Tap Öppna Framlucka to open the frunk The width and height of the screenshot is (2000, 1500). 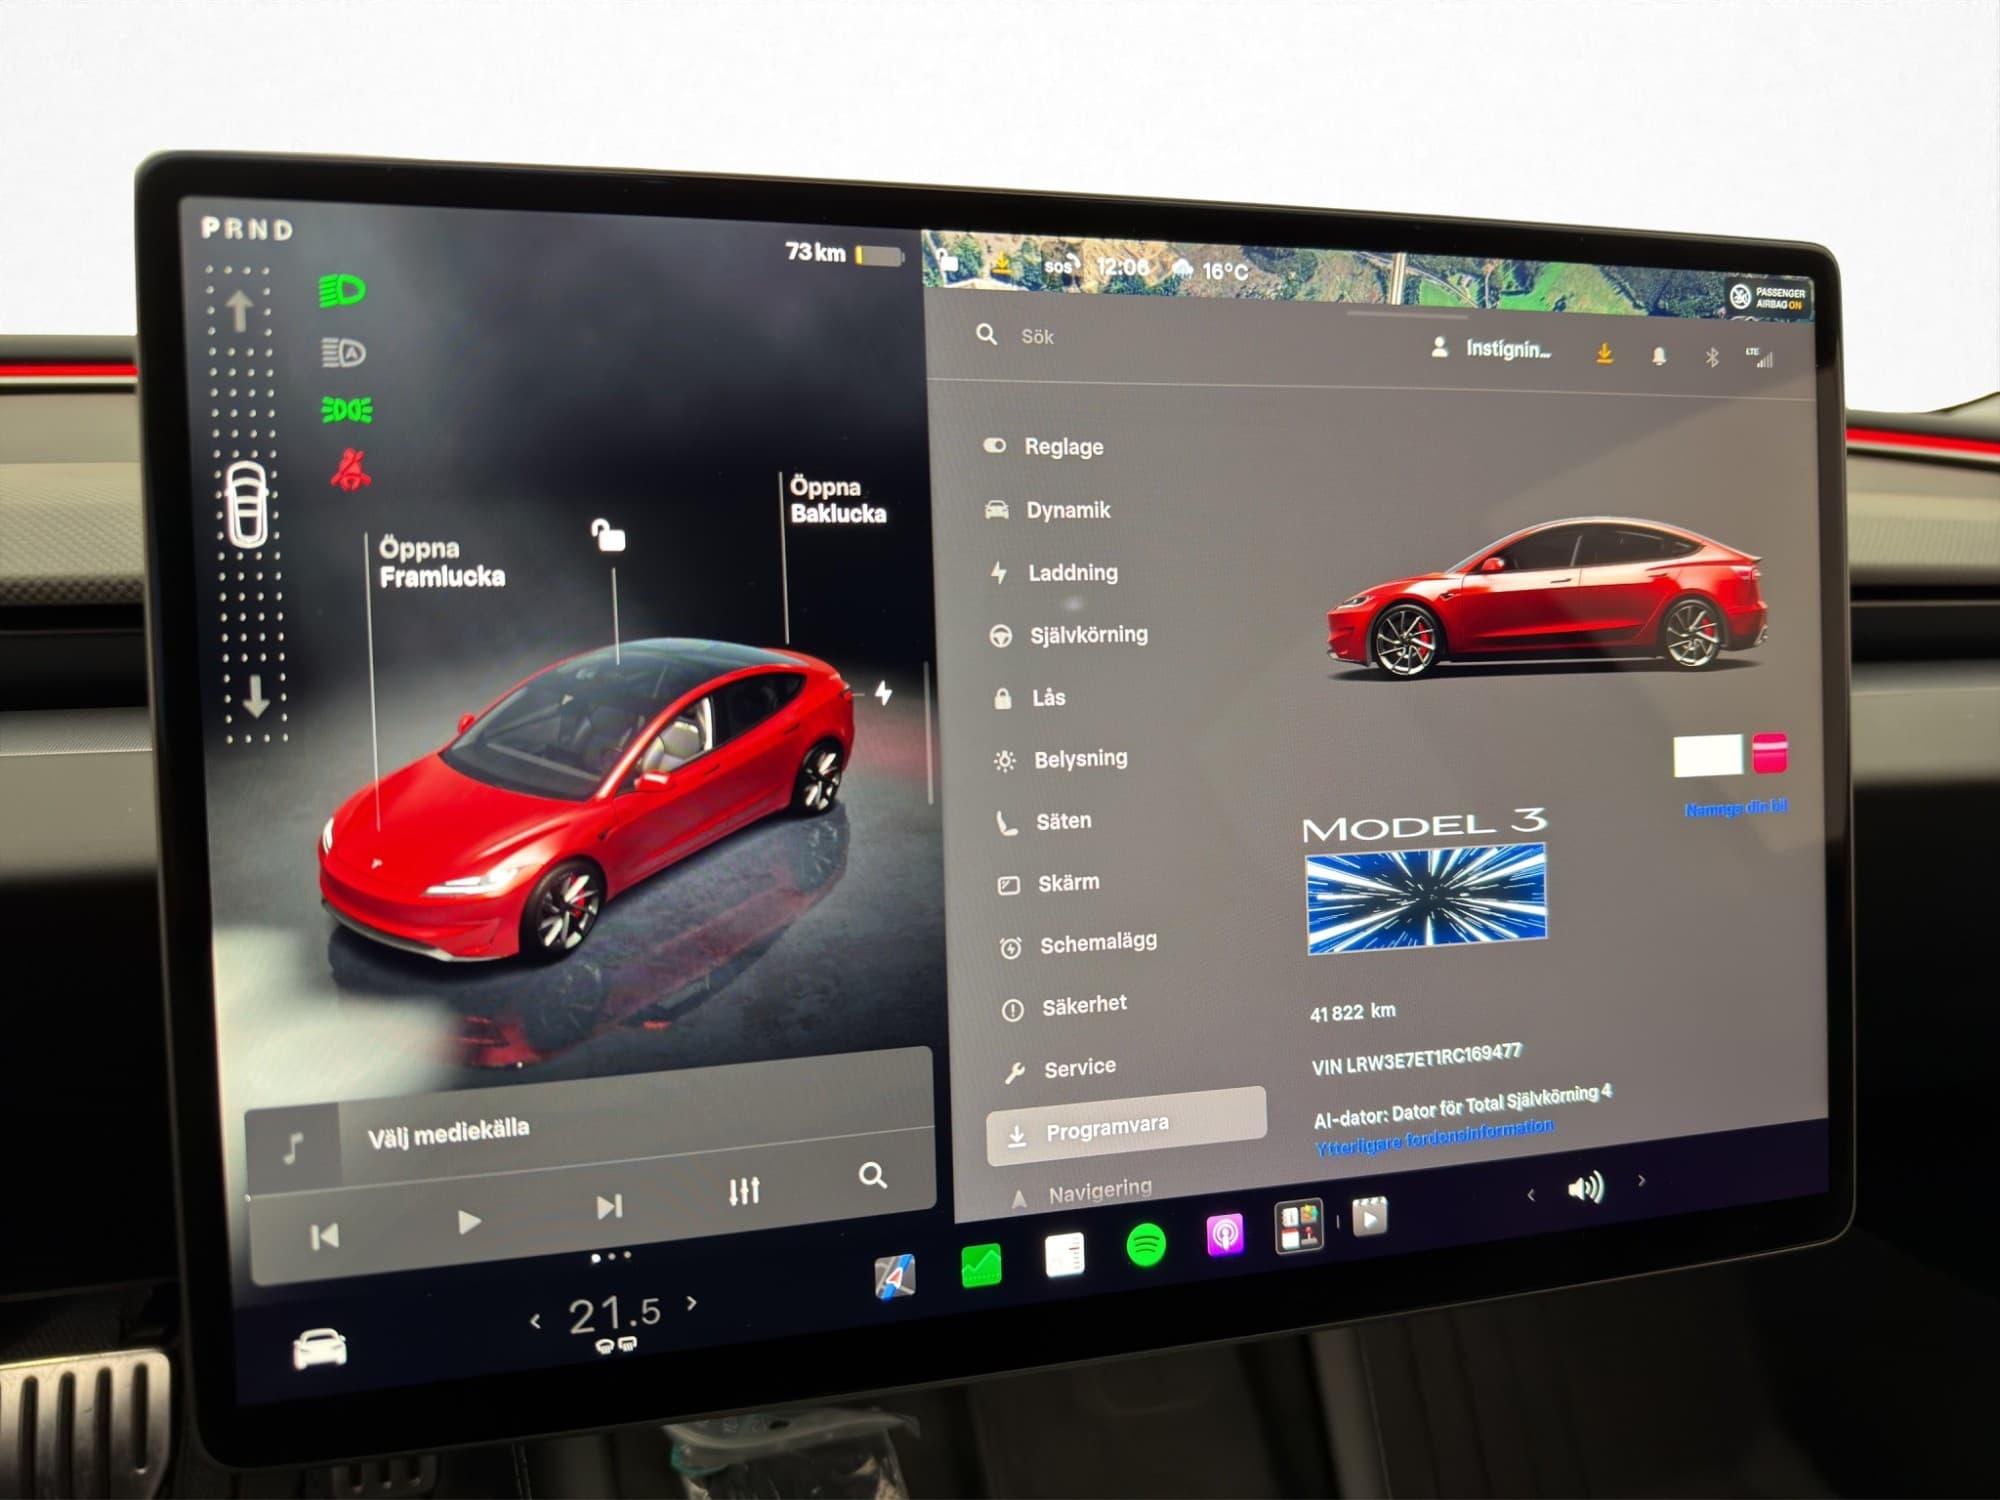(441, 562)
